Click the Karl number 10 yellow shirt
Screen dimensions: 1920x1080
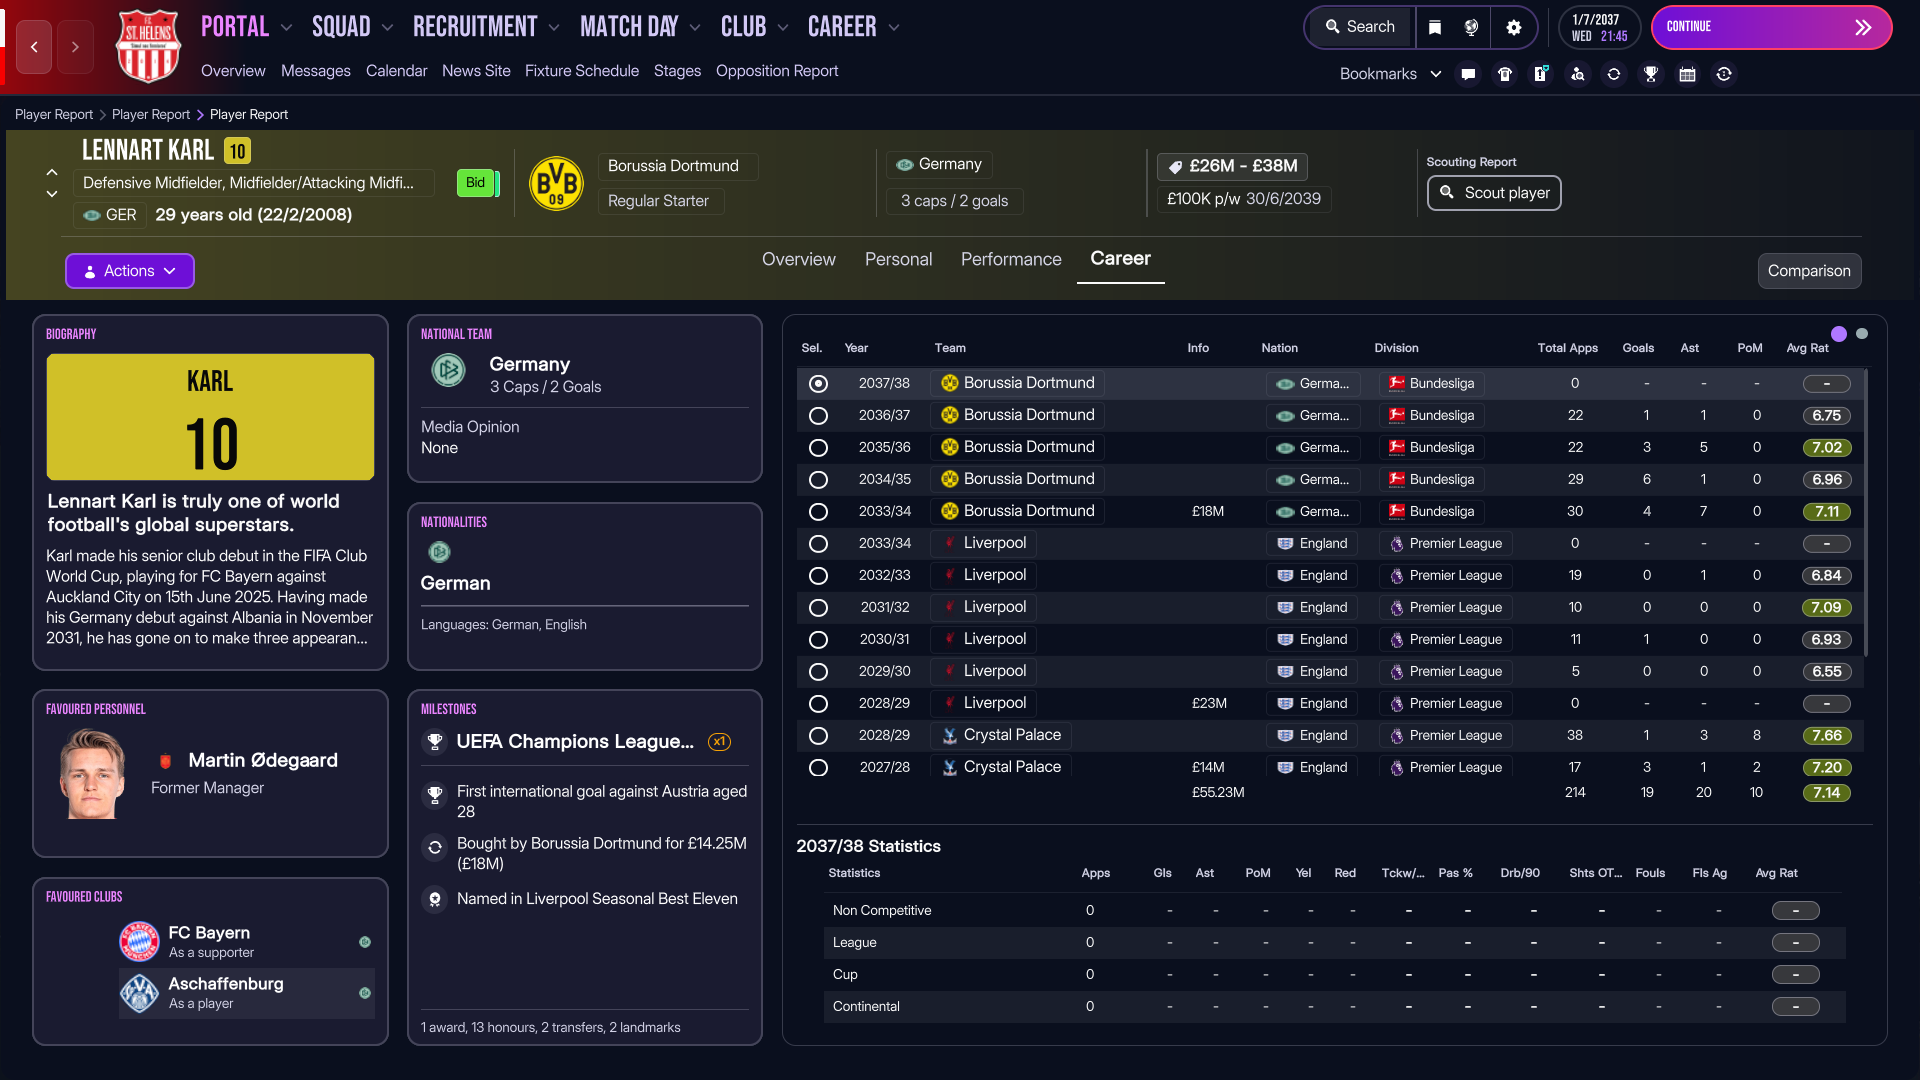point(210,417)
